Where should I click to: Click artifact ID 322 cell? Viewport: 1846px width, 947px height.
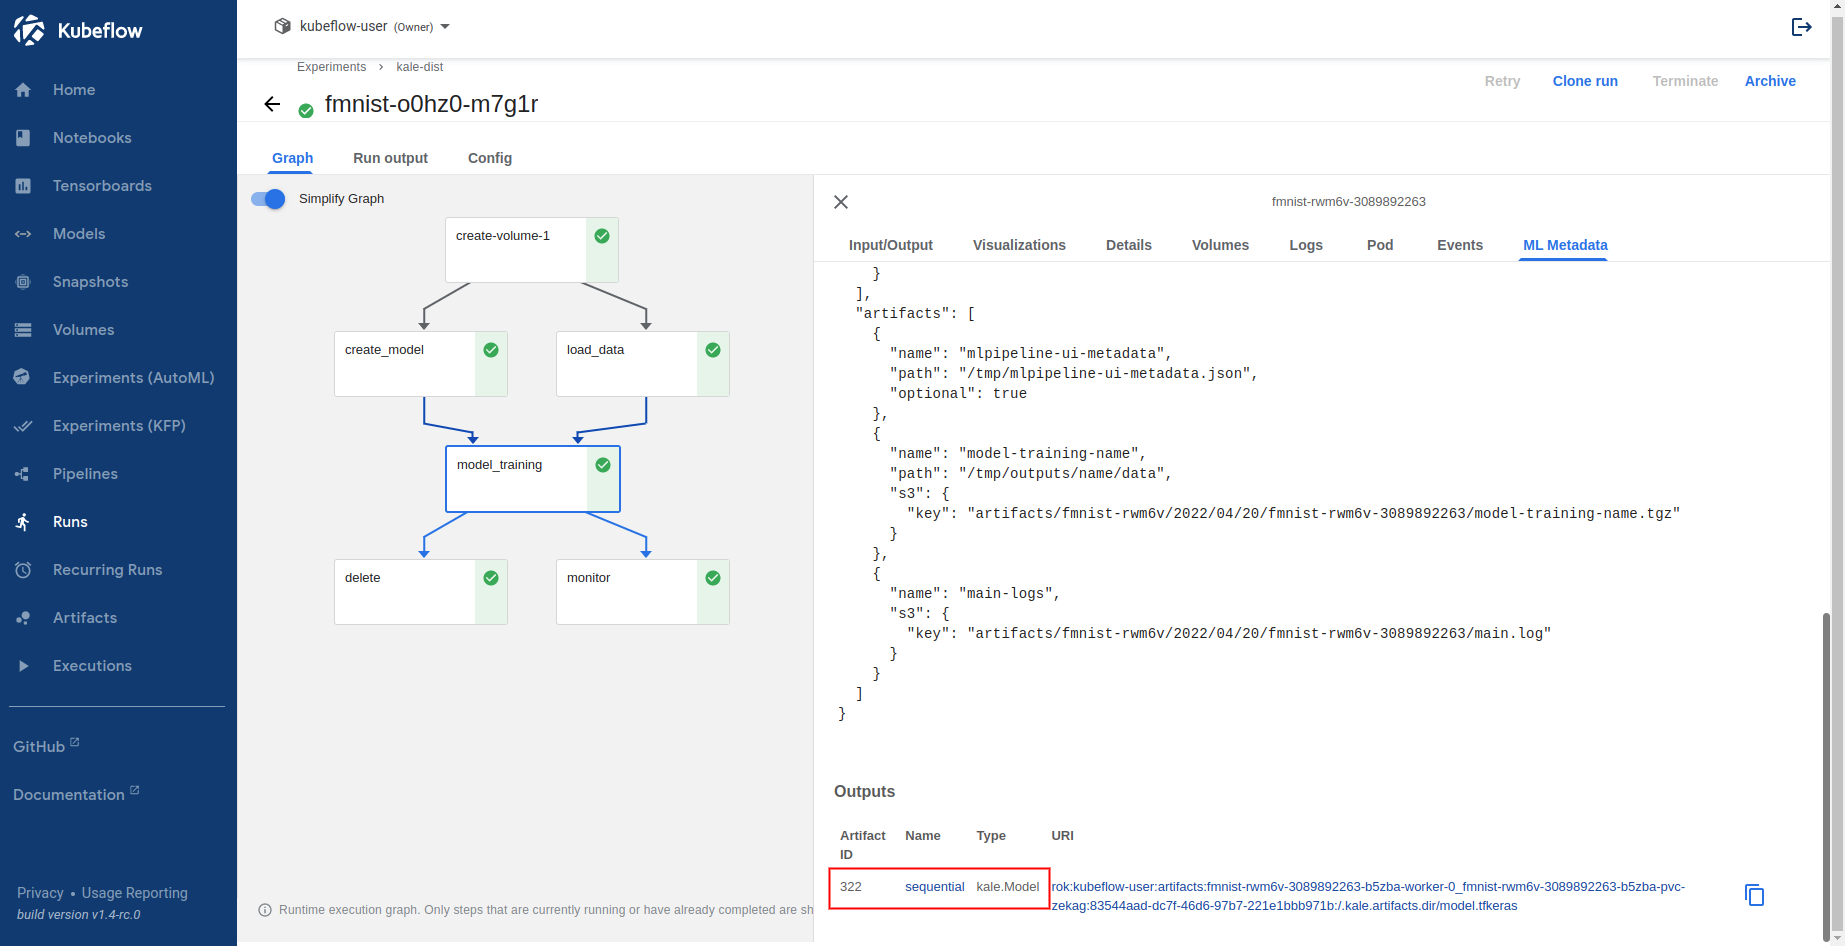pyautogui.click(x=851, y=887)
